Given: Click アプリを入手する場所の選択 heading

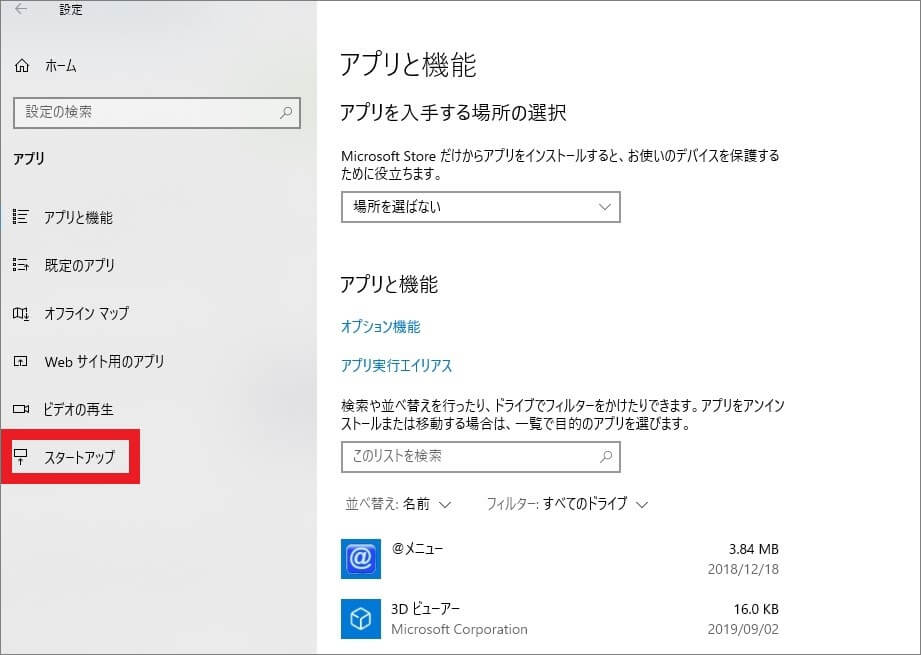Looking at the screenshot, I should 453,113.
